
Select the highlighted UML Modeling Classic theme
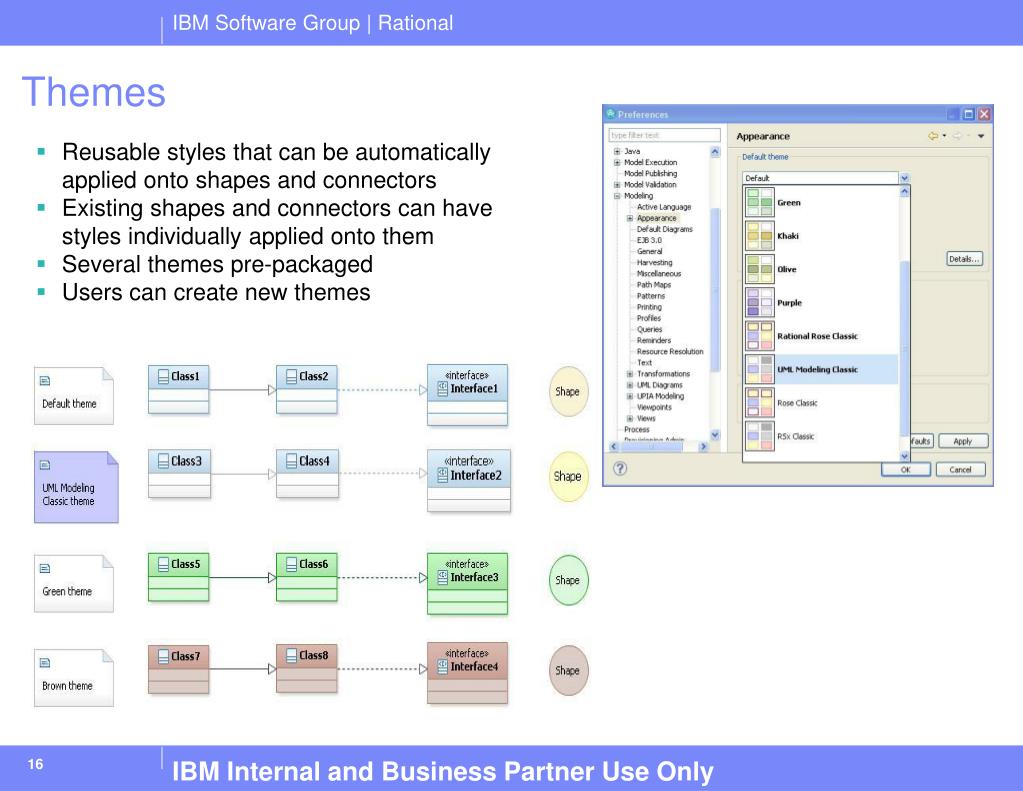click(x=821, y=369)
